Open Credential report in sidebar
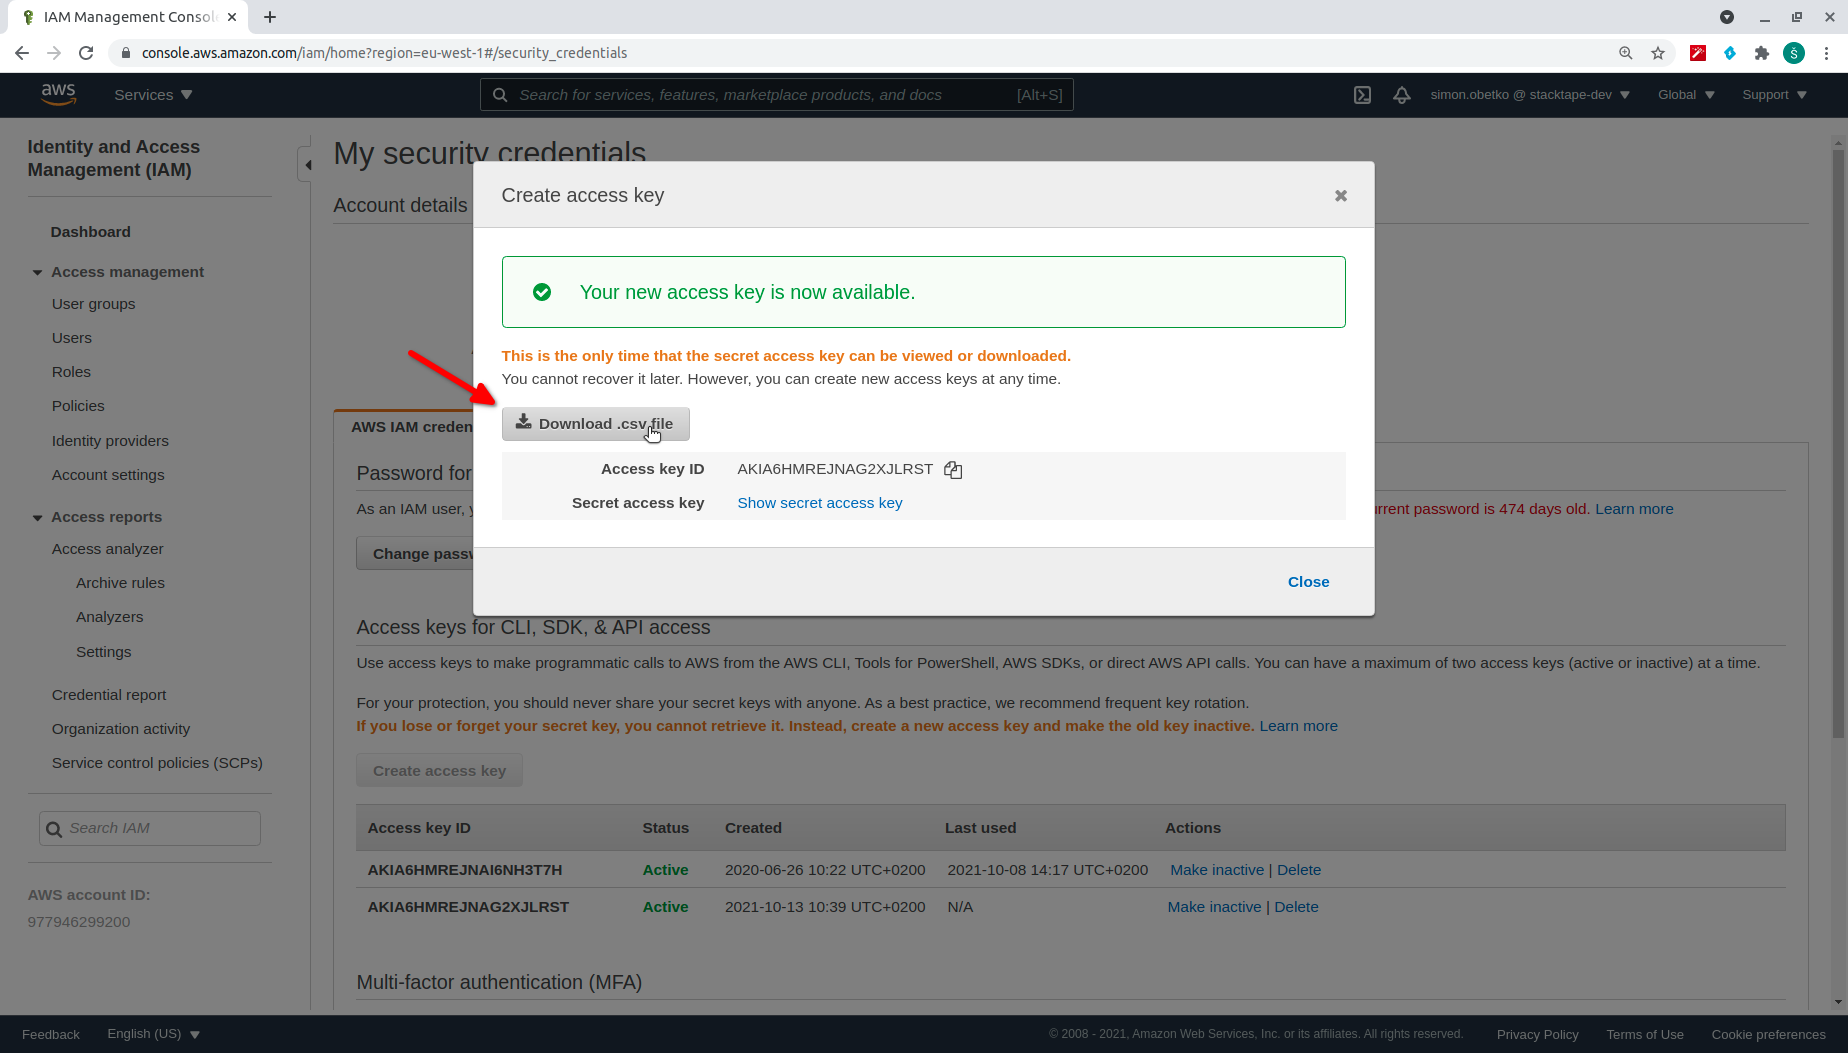Image resolution: width=1848 pixels, height=1053 pixels. tap(109, 695)
